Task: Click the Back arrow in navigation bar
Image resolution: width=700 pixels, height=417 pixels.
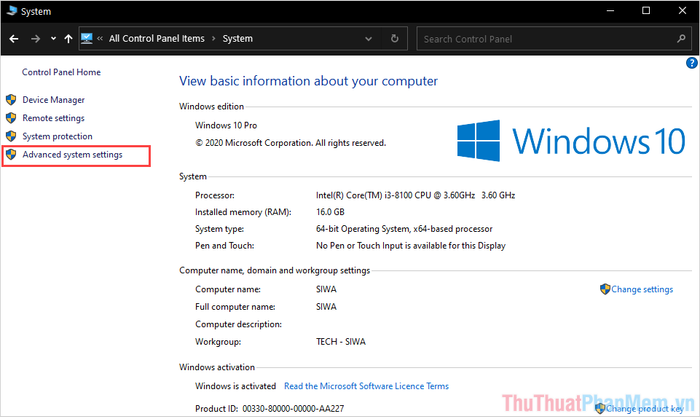Action: pyautogui.click(x=14, y=39)
